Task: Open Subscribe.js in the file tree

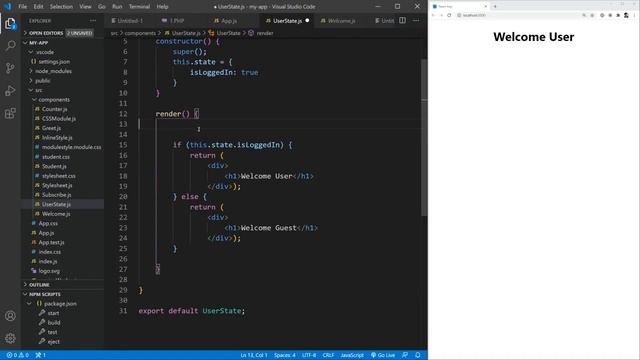Action: 56,195
